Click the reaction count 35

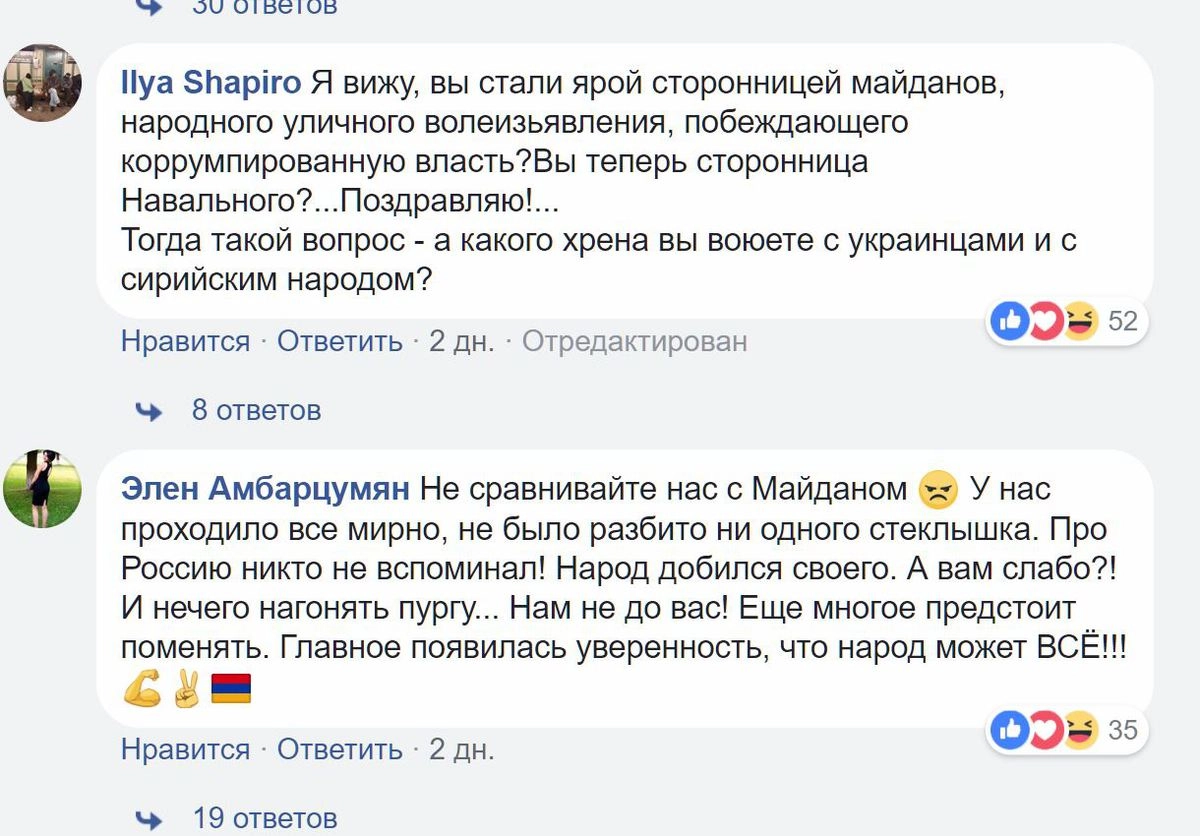(x=1123, y=730)
